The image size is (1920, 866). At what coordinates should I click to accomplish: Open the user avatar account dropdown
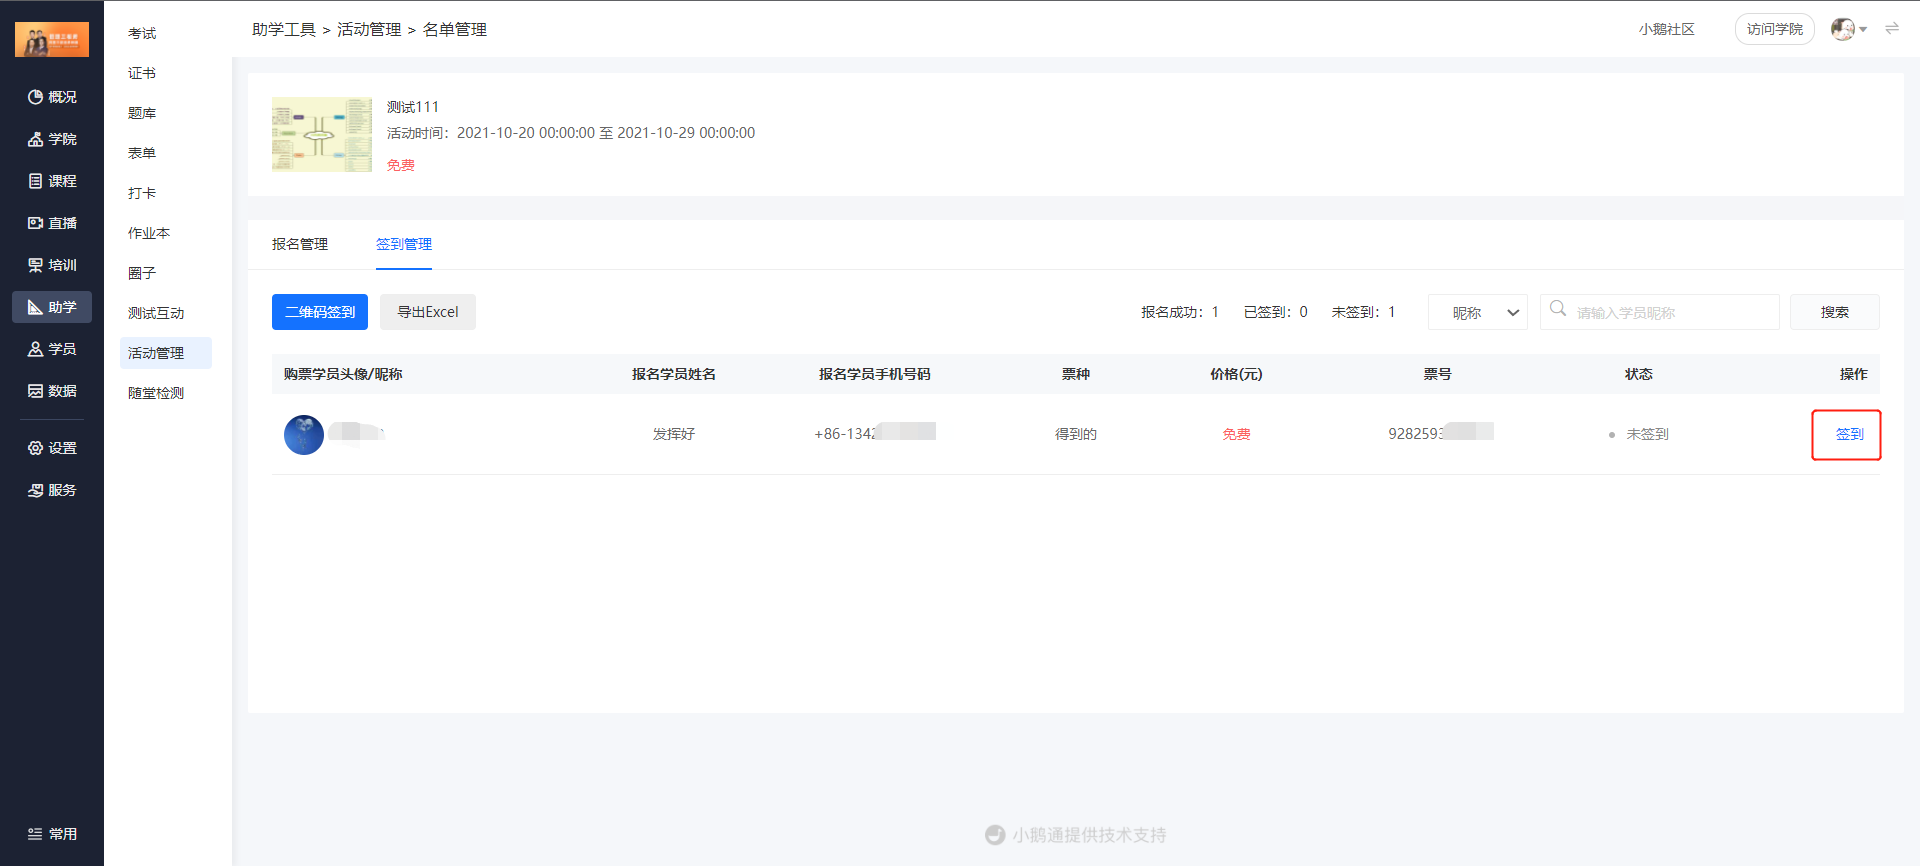pyautogui.click(x=1848, y=29)
